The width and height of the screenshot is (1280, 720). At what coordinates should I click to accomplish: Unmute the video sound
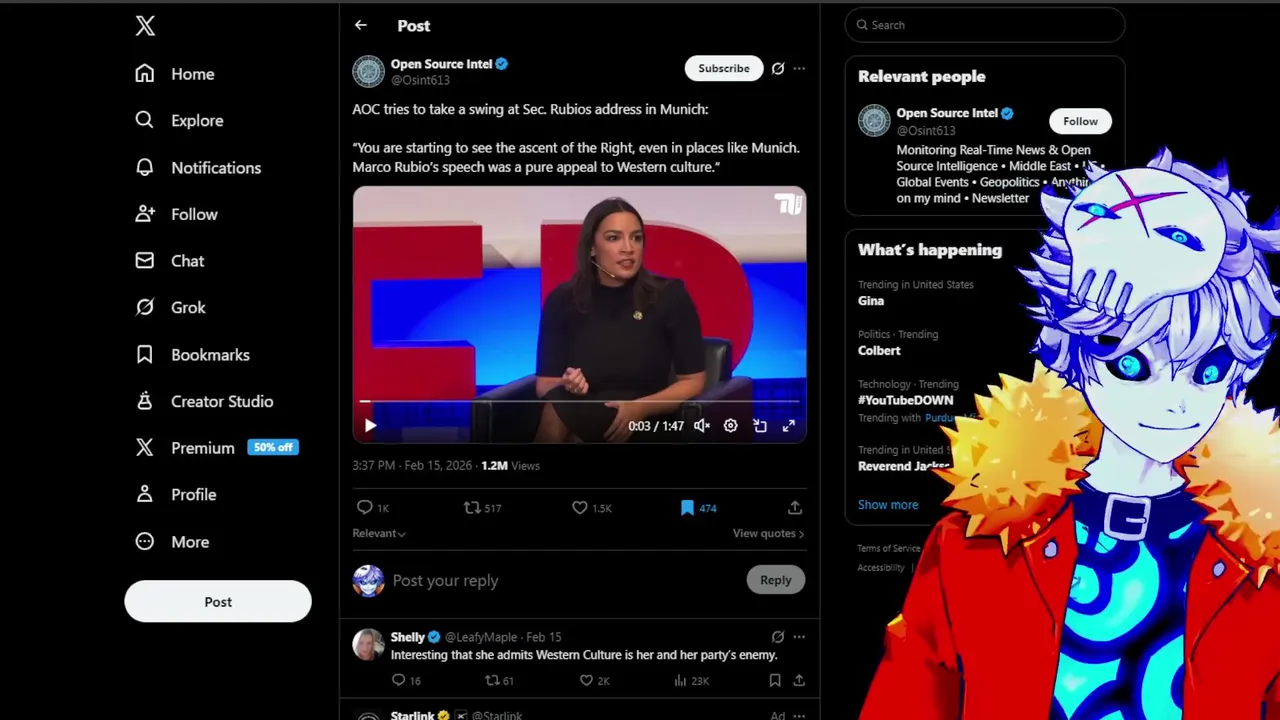pos(702,425)
